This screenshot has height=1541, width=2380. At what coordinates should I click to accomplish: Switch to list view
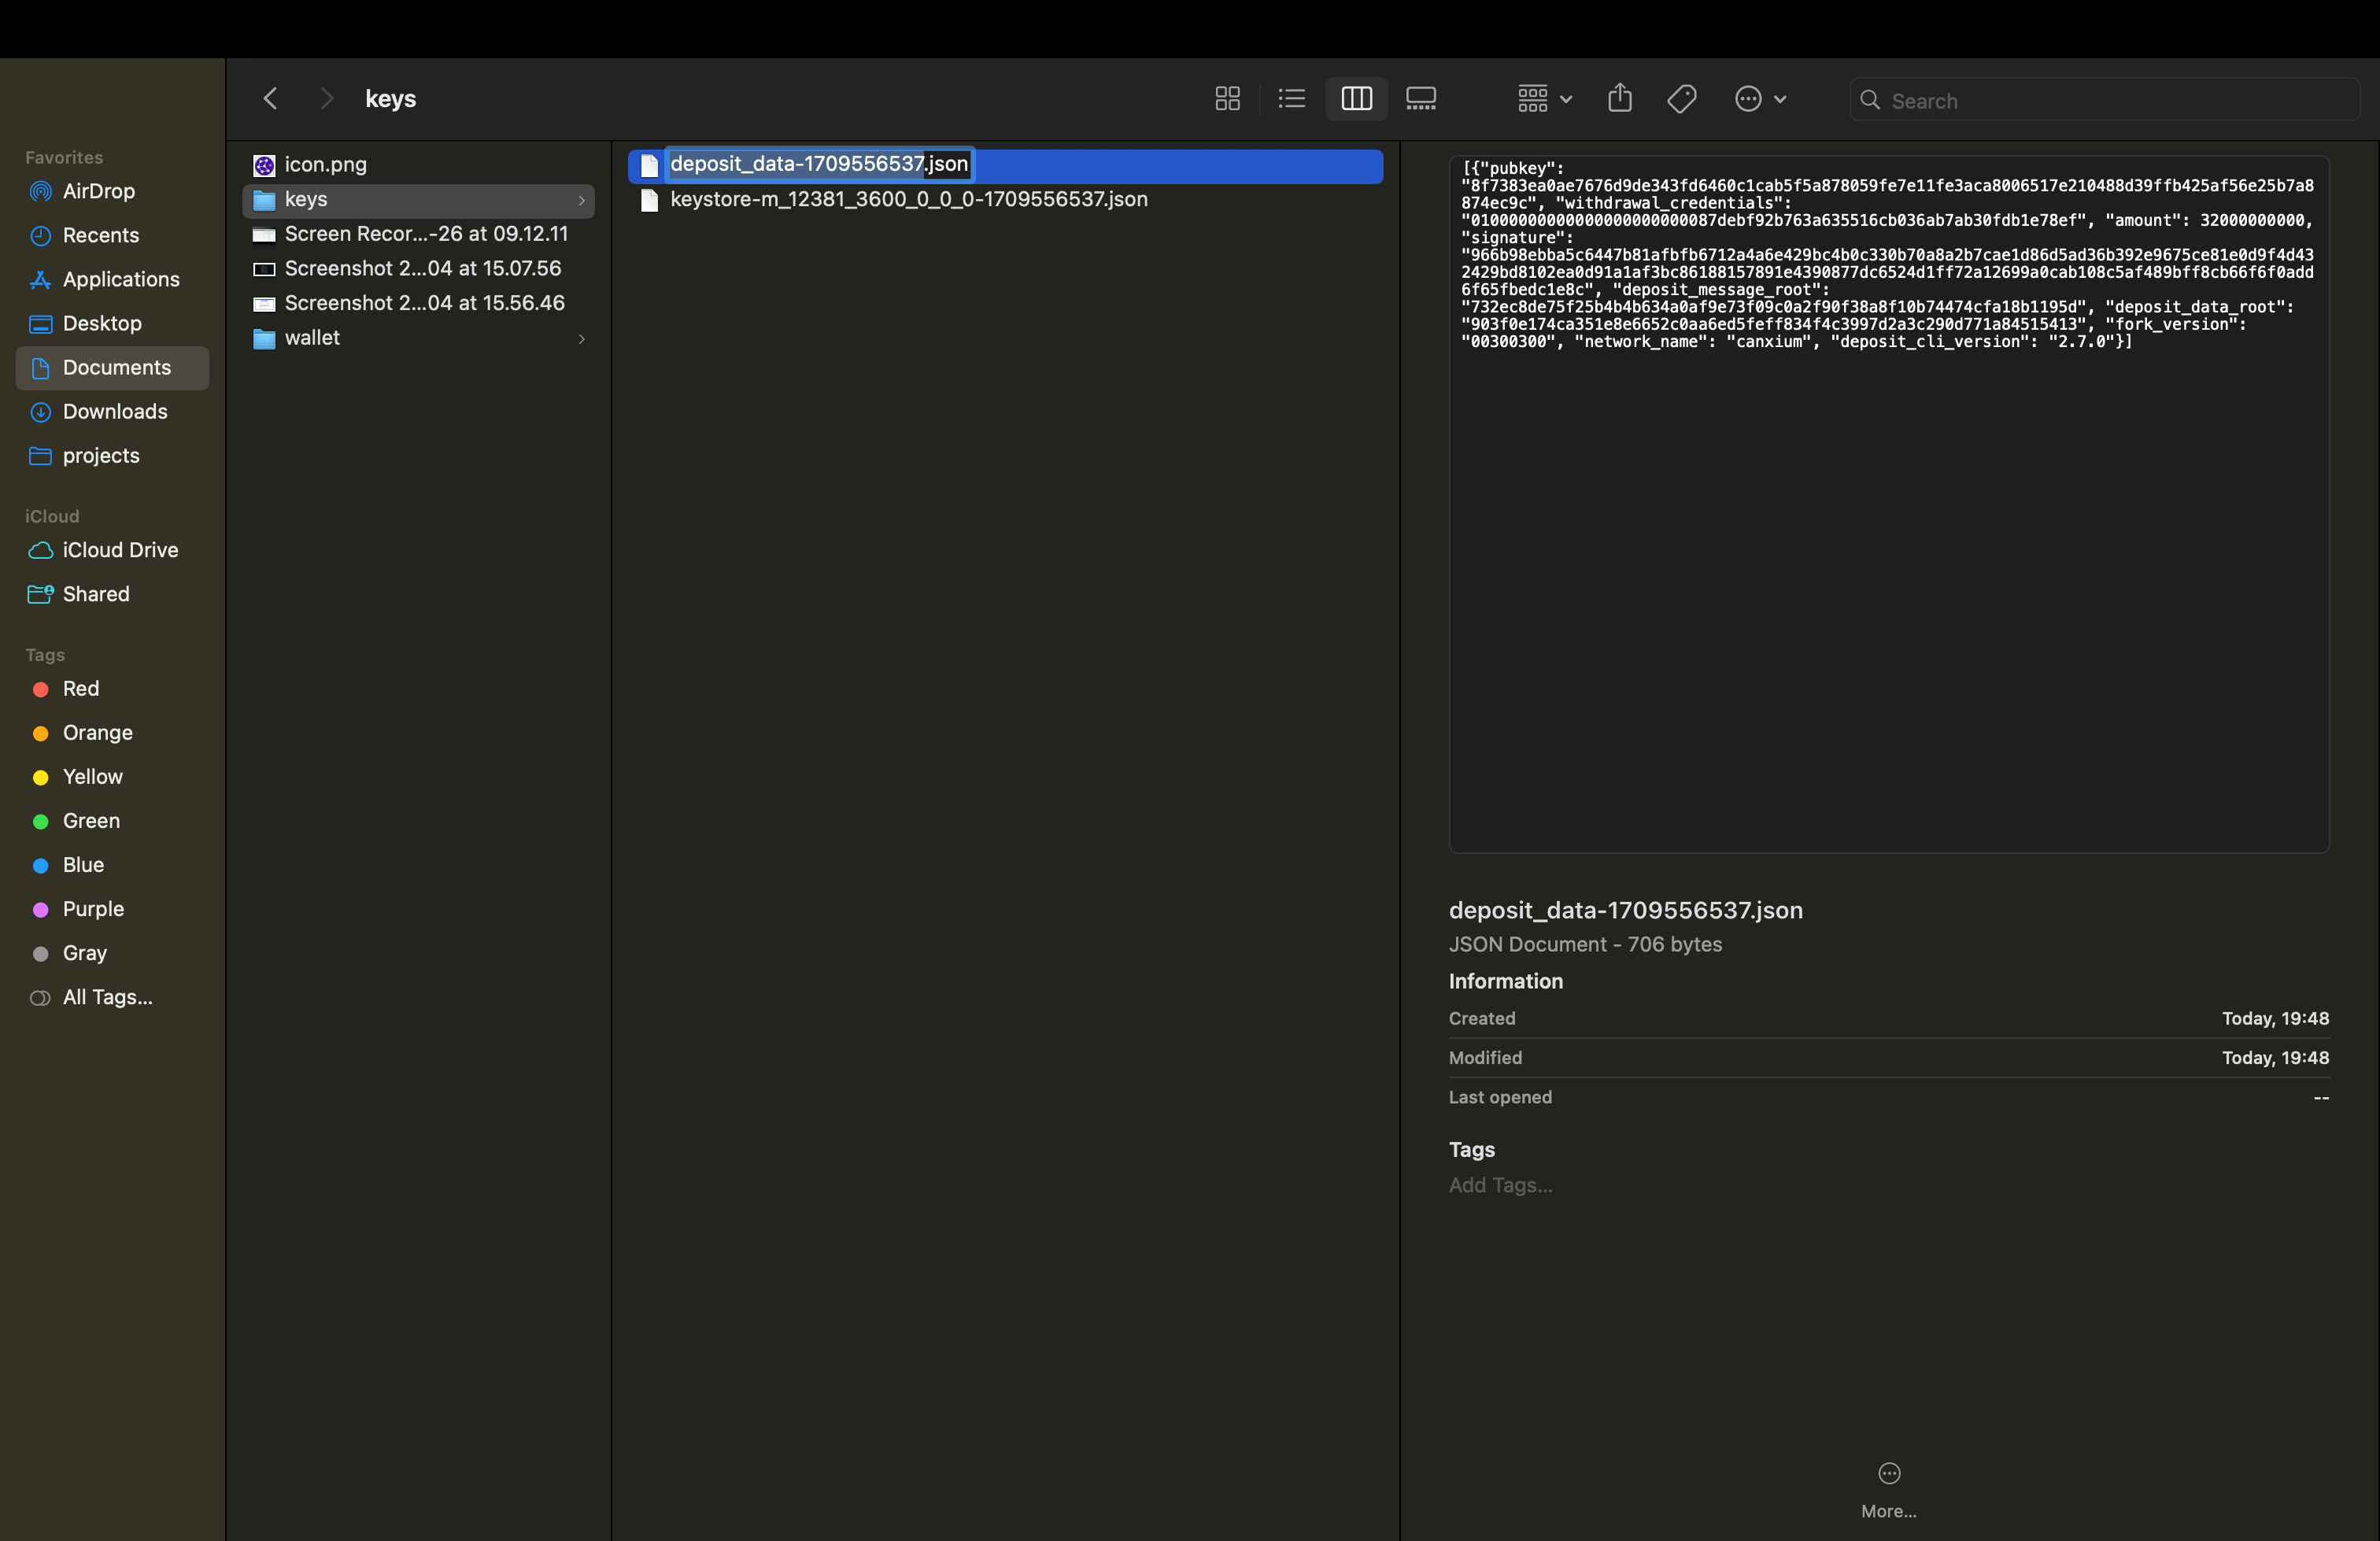pos(1291,99)
